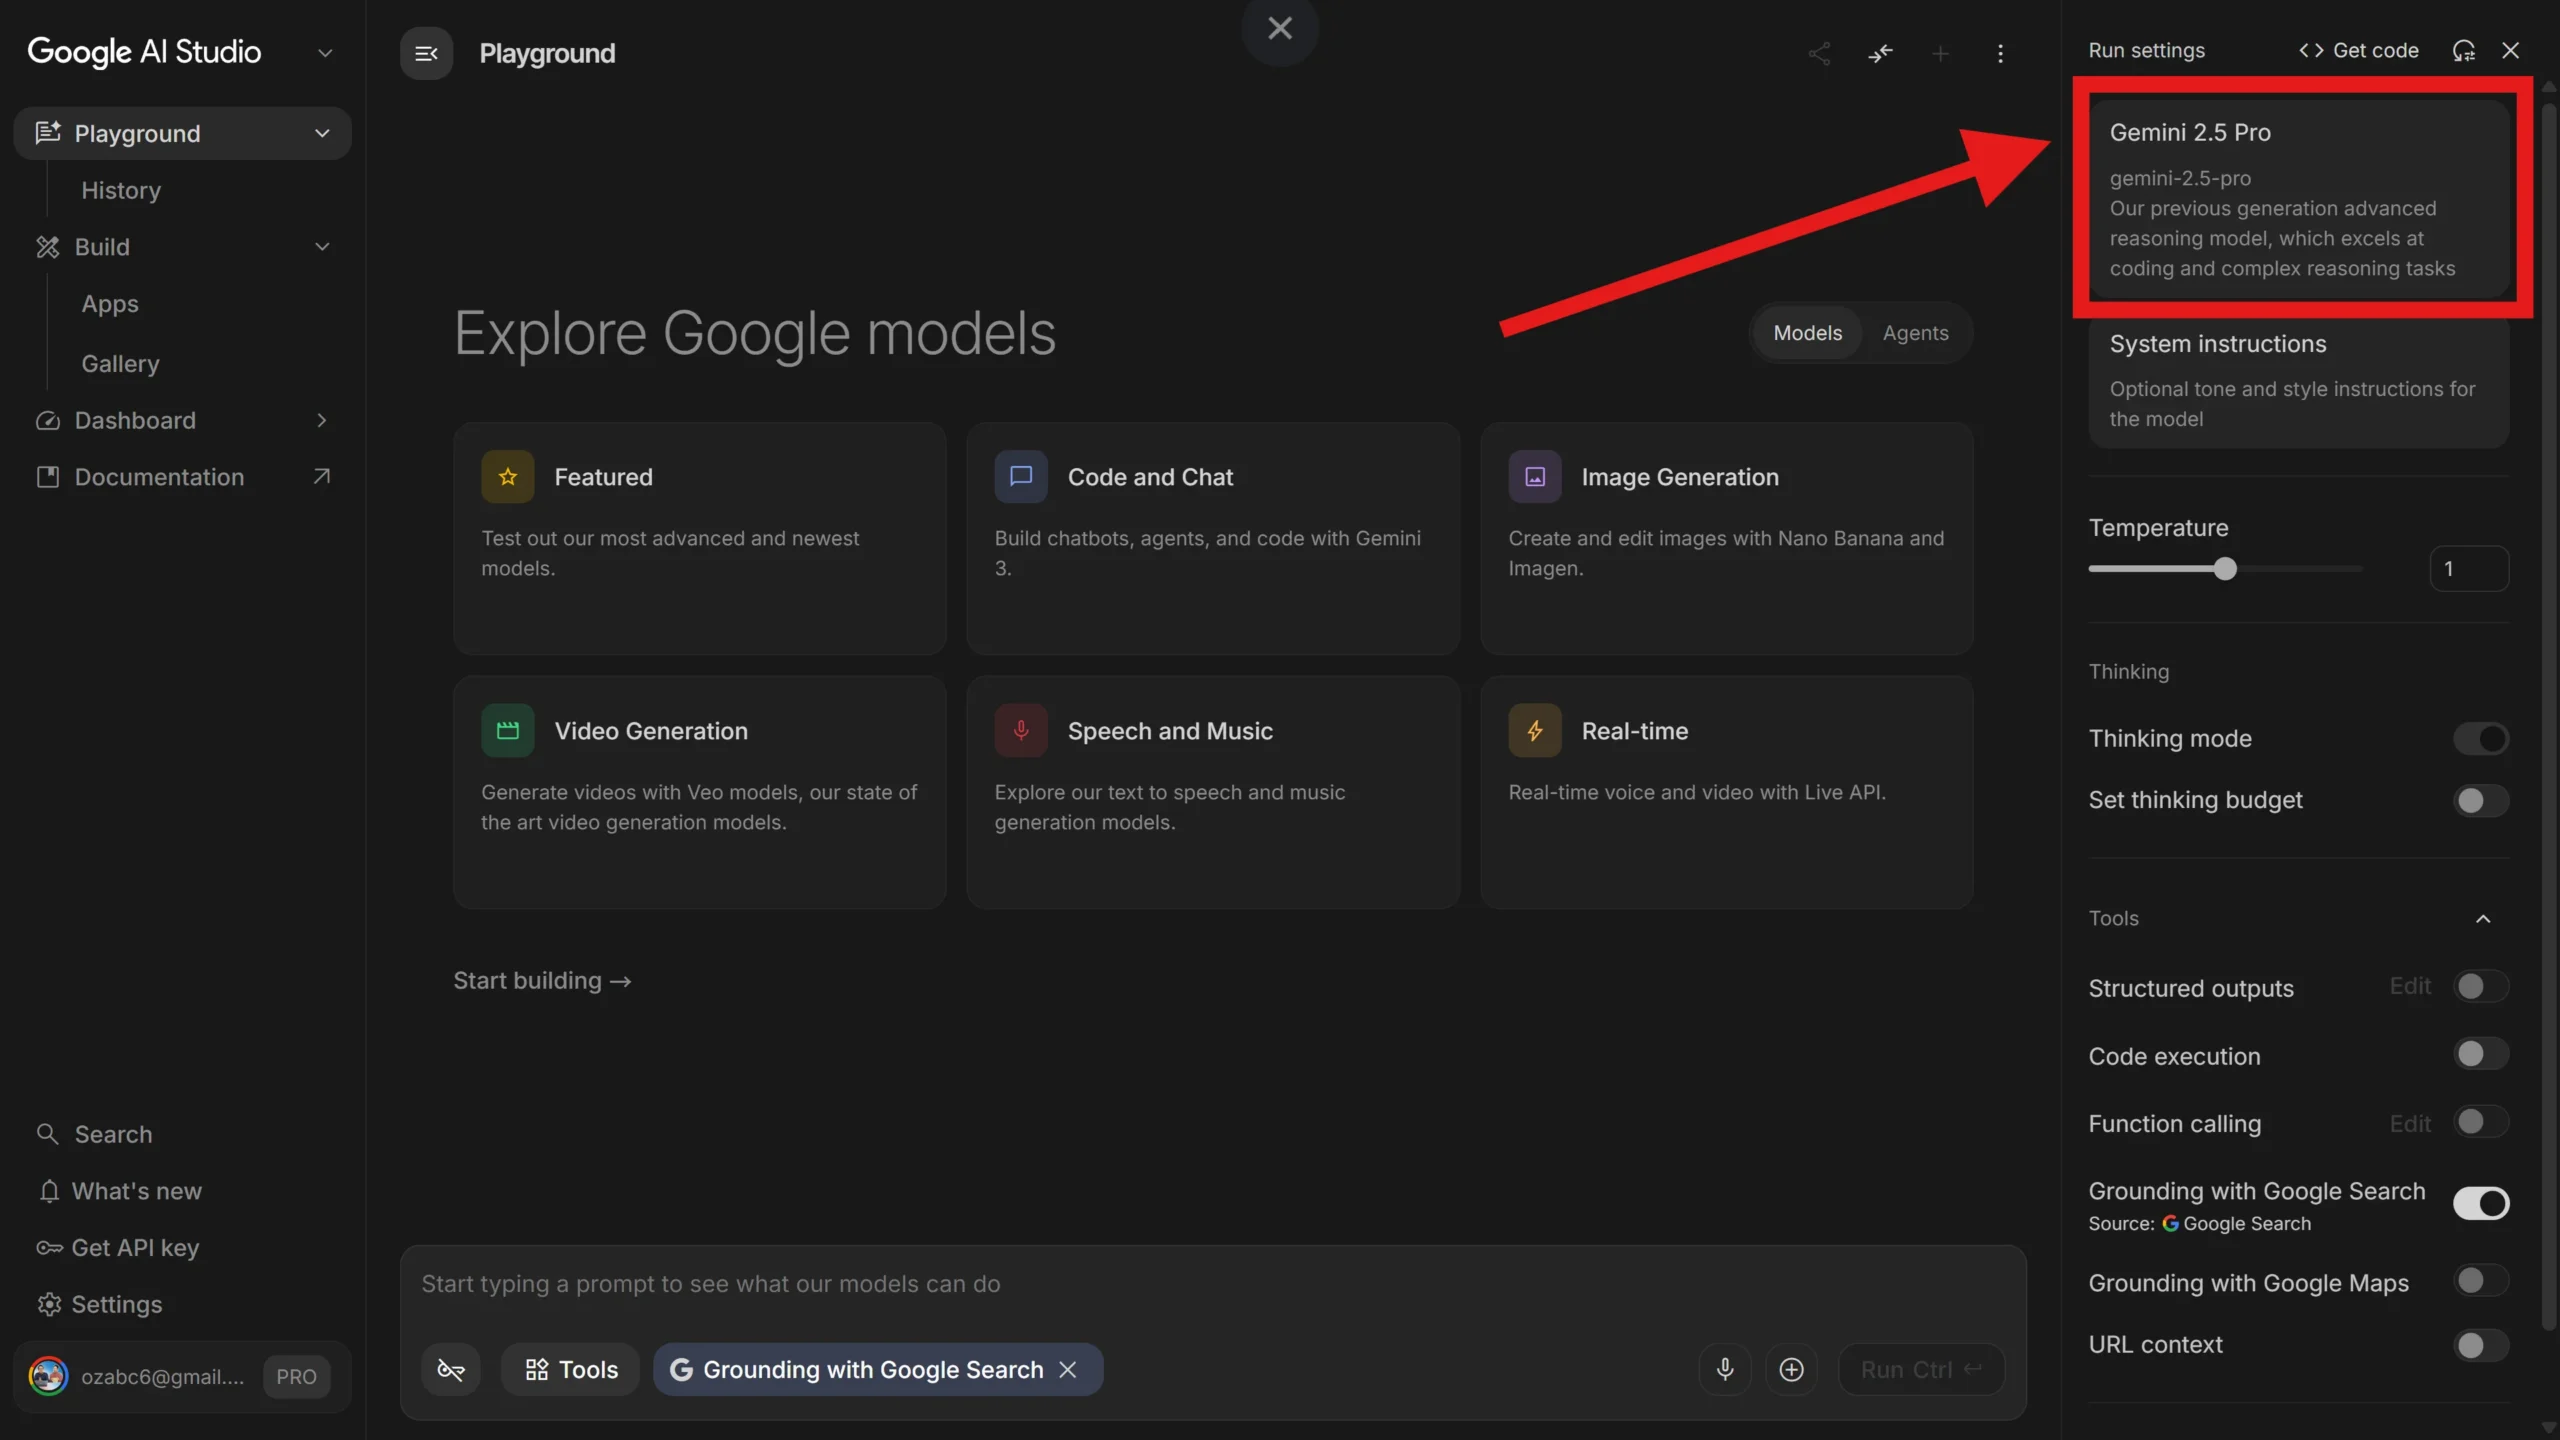This screenshot has width=2560, height=1440.
Task: Click the account avatar for ozabc6@gmail
Action: 48,1376
